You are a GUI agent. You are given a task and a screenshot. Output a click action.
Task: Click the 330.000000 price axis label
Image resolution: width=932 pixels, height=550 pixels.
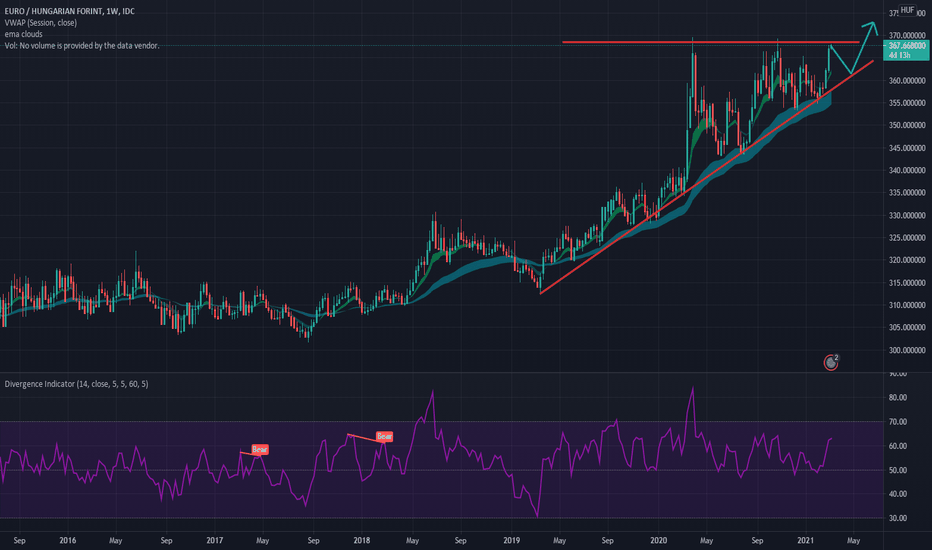(907, 215)
